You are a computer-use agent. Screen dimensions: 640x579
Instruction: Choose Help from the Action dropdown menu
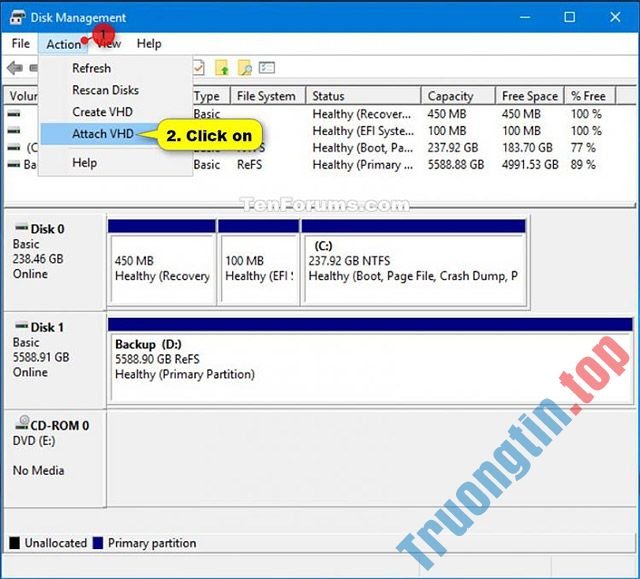[x=116, y=163]
